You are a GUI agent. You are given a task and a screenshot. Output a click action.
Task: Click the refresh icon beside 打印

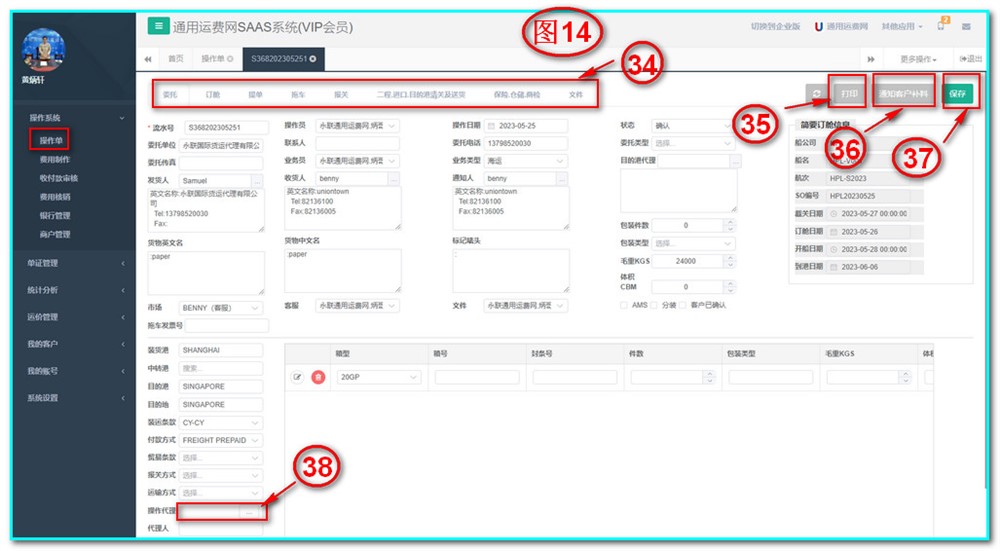click(x=817, y=93)
